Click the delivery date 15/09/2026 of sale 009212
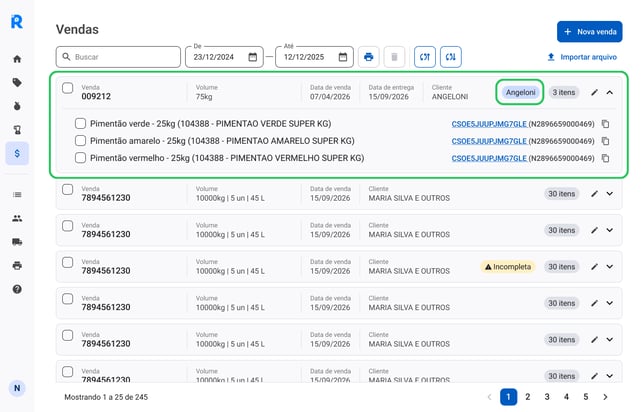 pos(389,97)
